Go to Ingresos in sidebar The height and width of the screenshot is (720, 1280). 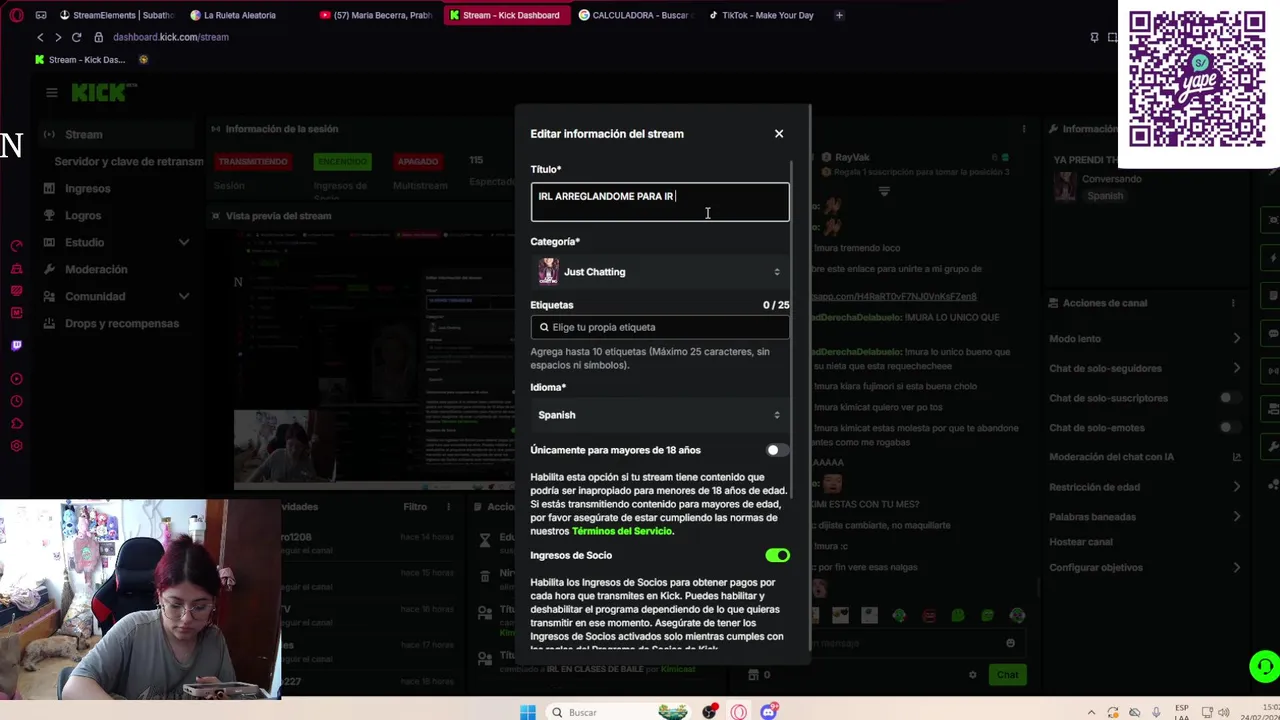tap(88, 188)
